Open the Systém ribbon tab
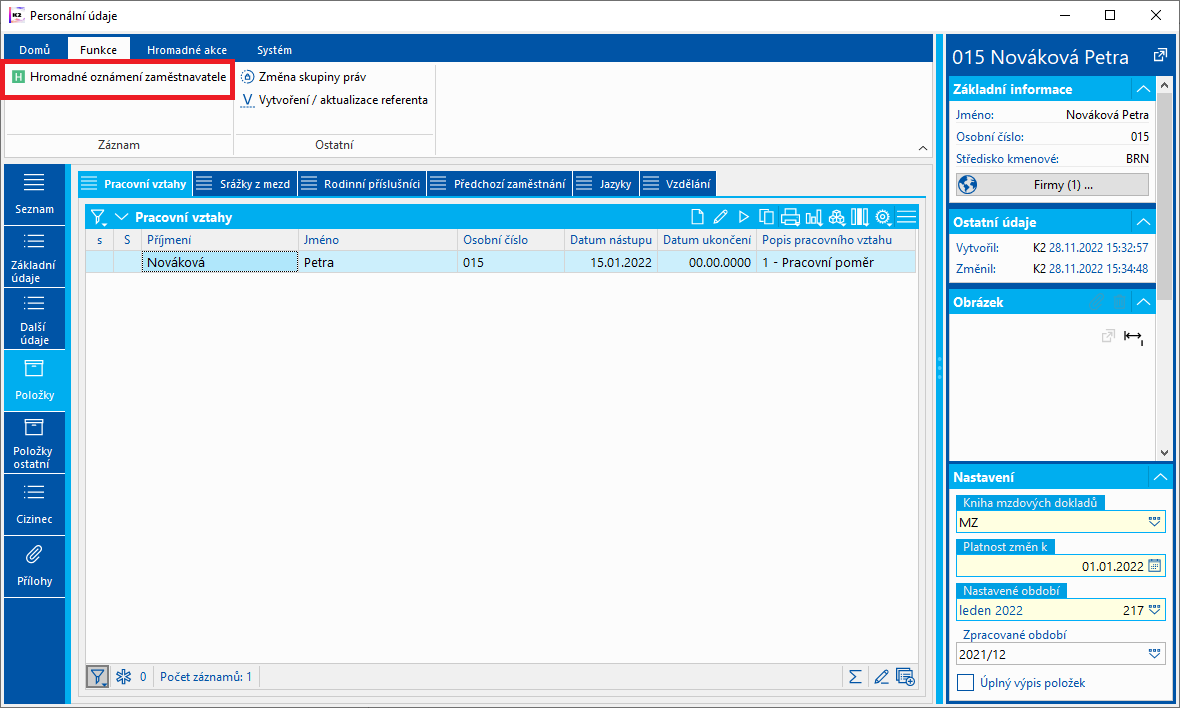This screenshot has width=1180, height=708. coord(274,50)
